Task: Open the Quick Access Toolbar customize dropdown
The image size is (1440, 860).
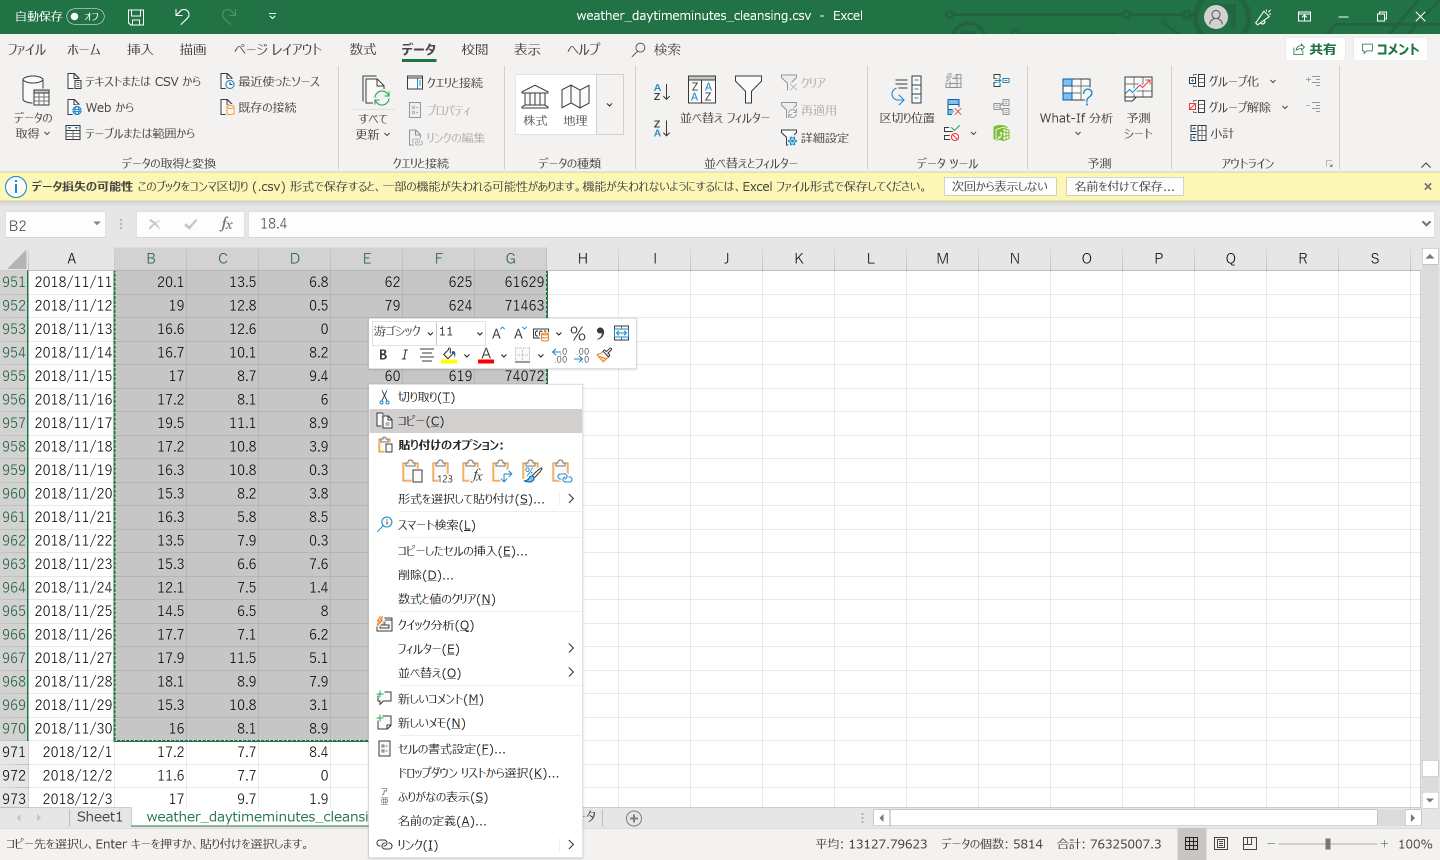Action: (273, 16)
